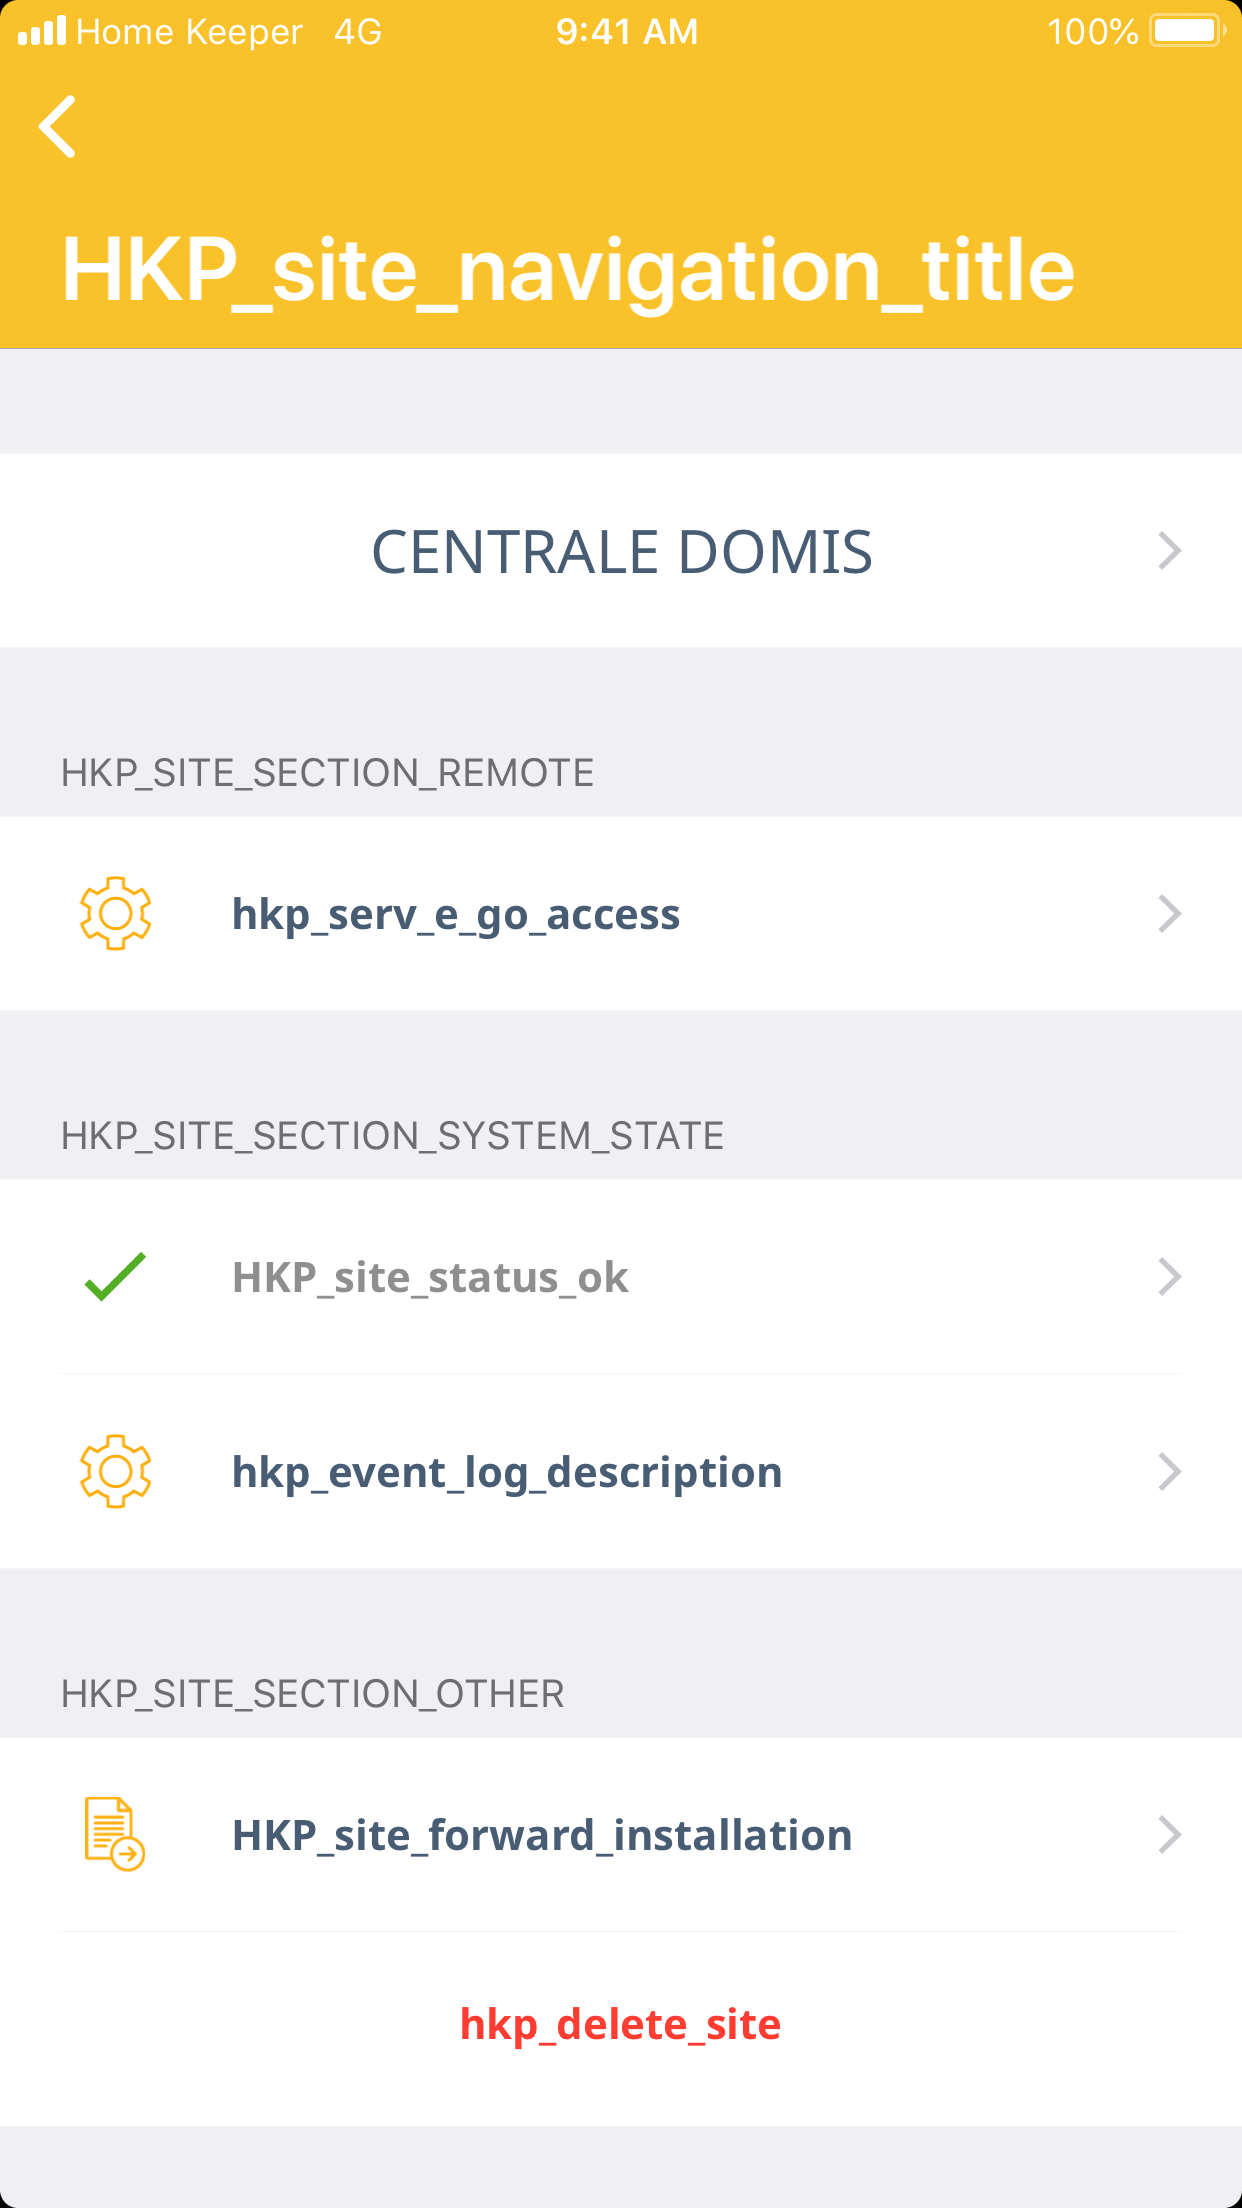Click forward installation document icon
Image resolution: width=1242 pixels, height=2208 pixels.
(114, 1833)
